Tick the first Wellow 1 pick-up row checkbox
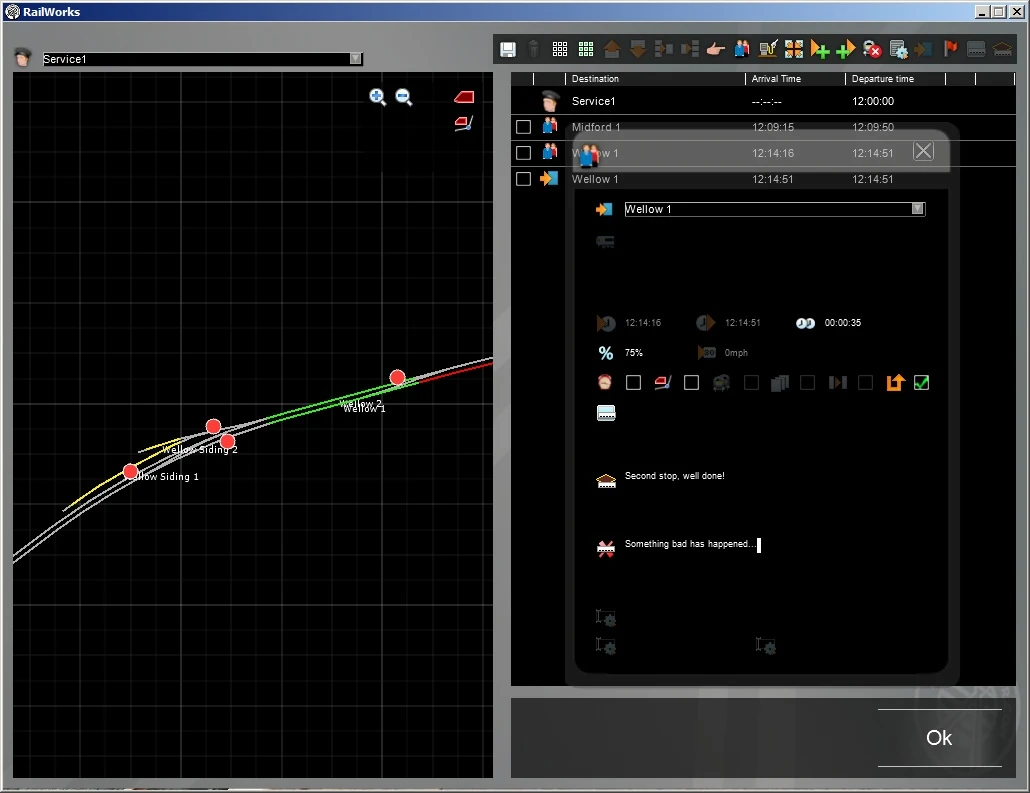The image size is (1030, 793). (524, 153)
